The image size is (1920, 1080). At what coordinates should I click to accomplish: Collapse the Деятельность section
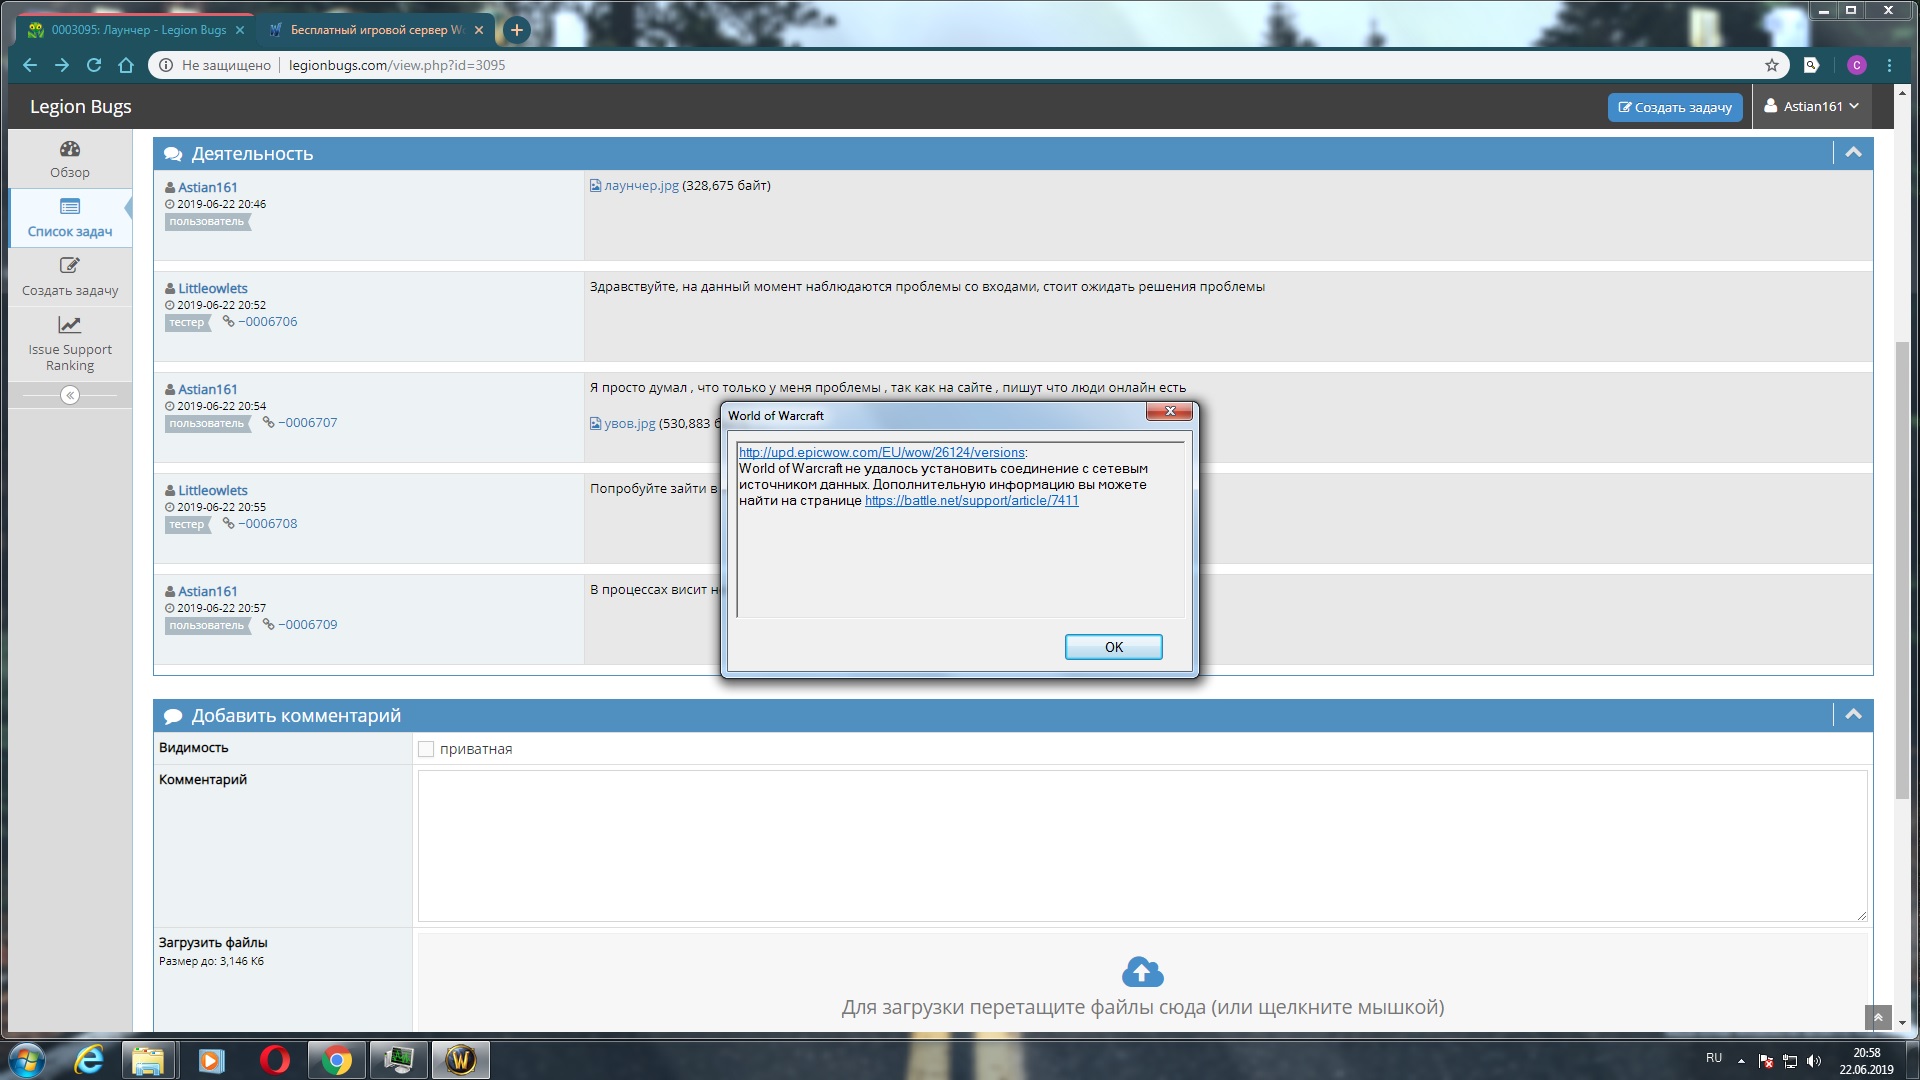[1853, 153]
